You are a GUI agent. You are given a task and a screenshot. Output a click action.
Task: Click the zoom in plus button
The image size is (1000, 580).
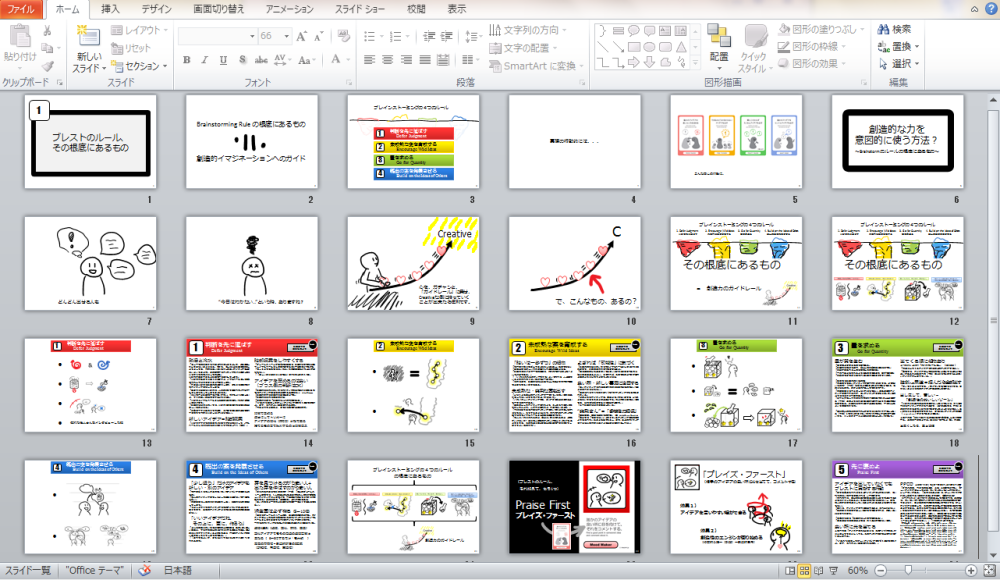973,570
